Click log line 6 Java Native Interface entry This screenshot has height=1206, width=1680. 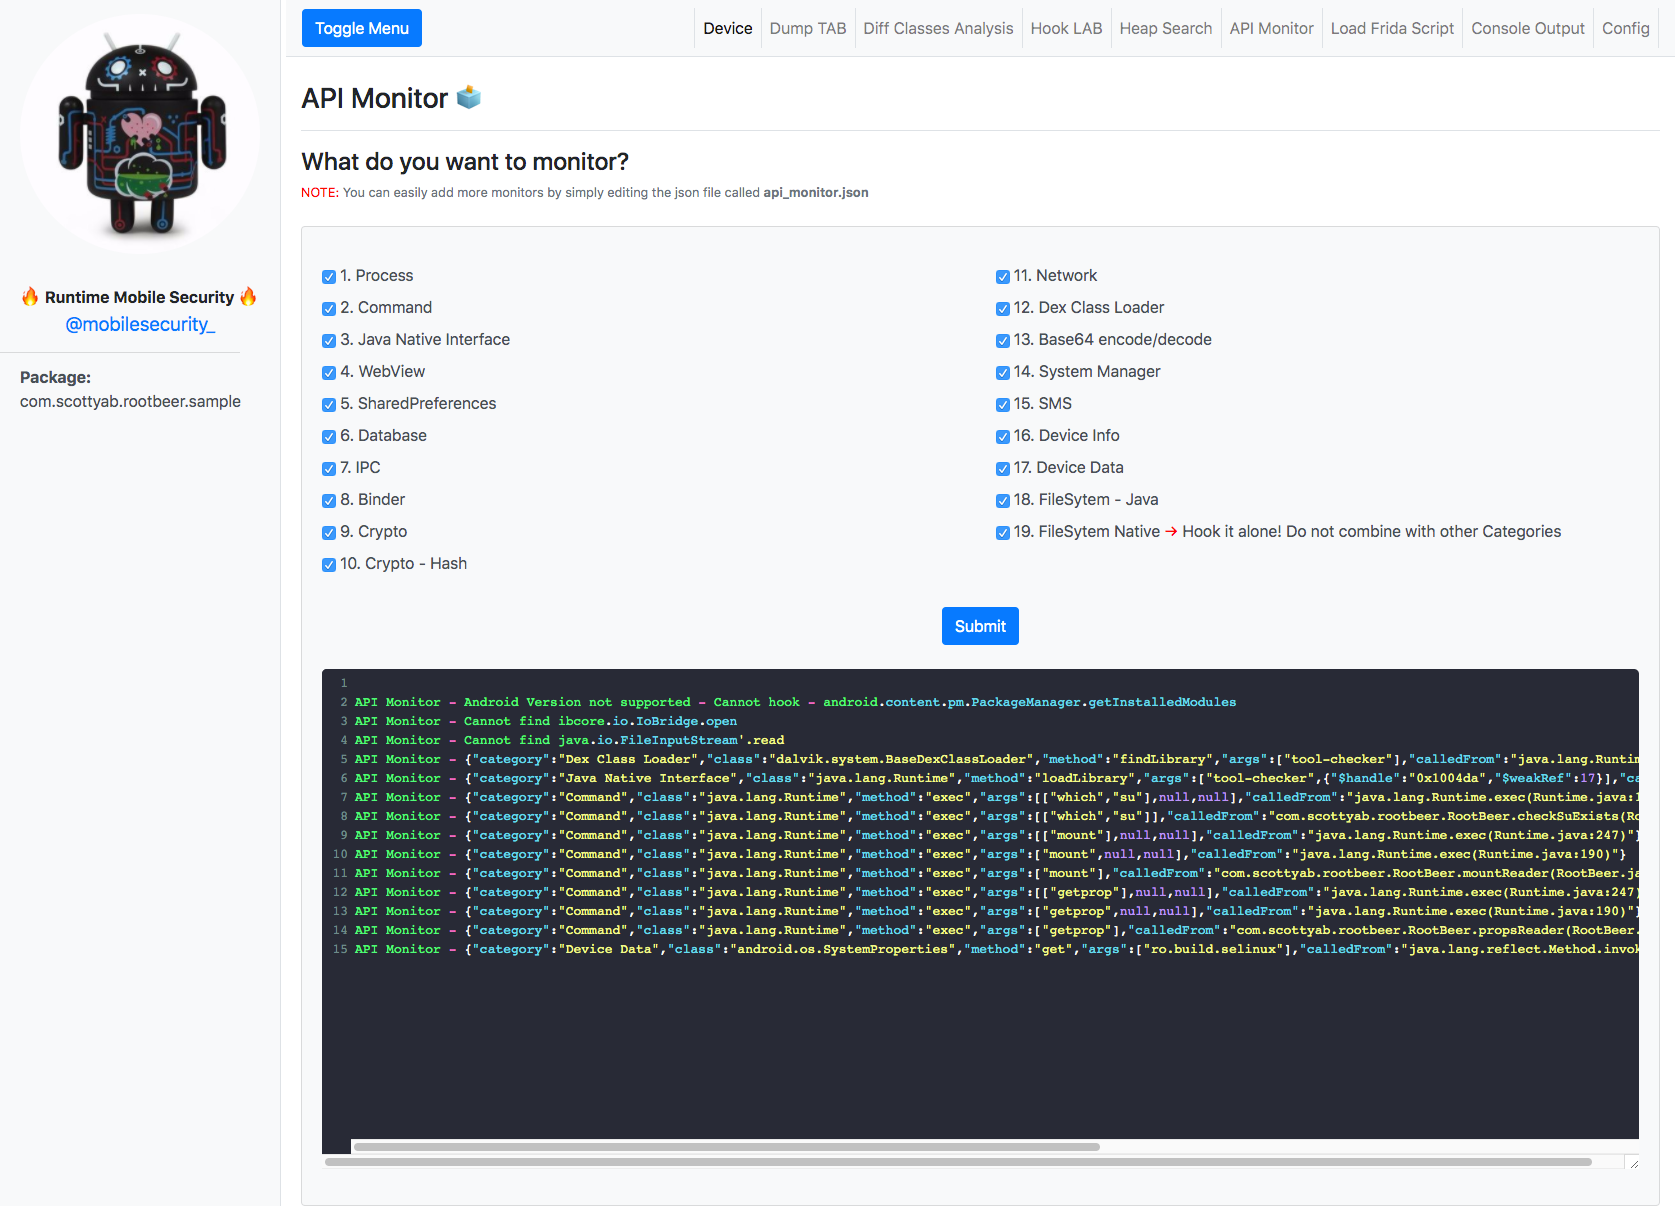coord(996,778)
